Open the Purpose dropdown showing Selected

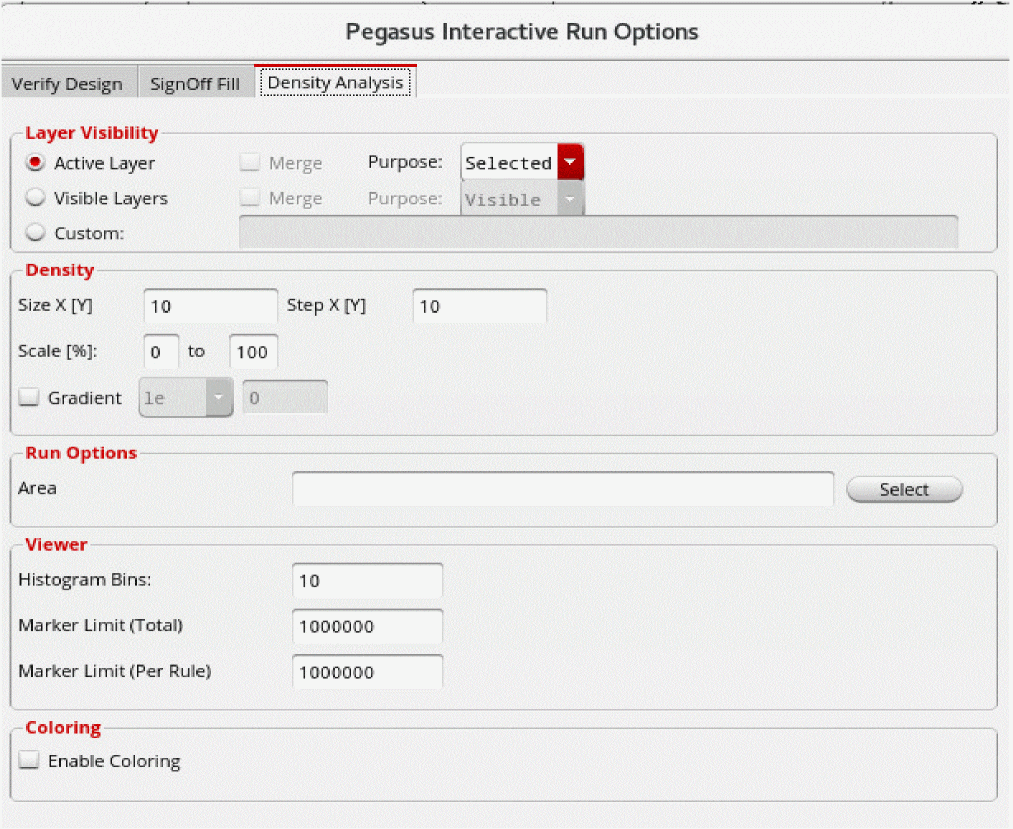(509, 163)
